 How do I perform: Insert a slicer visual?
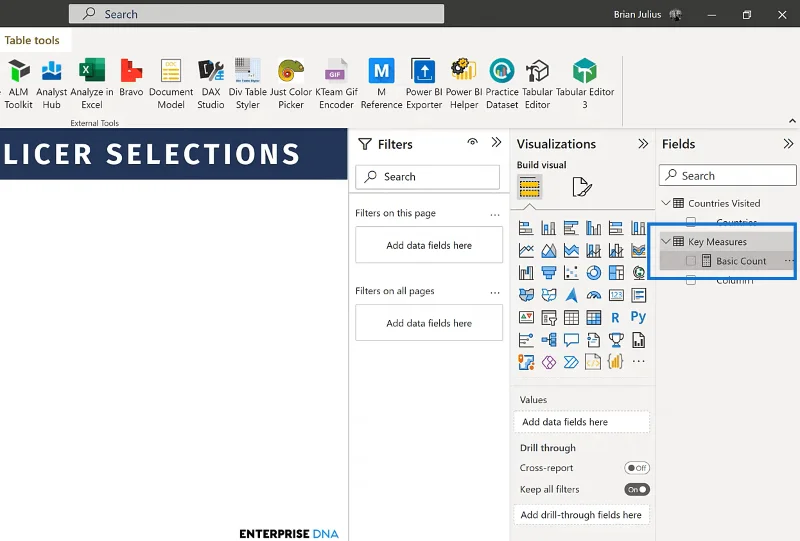click(x=548, y=317)
